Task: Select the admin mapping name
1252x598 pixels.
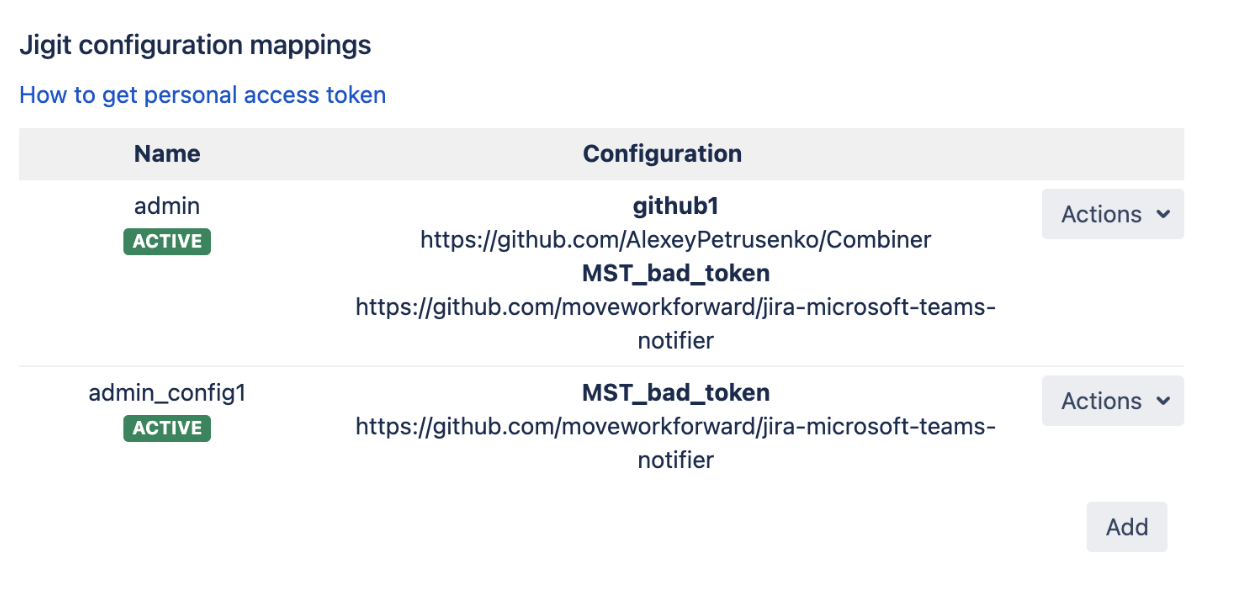Action: coord(167,206)
